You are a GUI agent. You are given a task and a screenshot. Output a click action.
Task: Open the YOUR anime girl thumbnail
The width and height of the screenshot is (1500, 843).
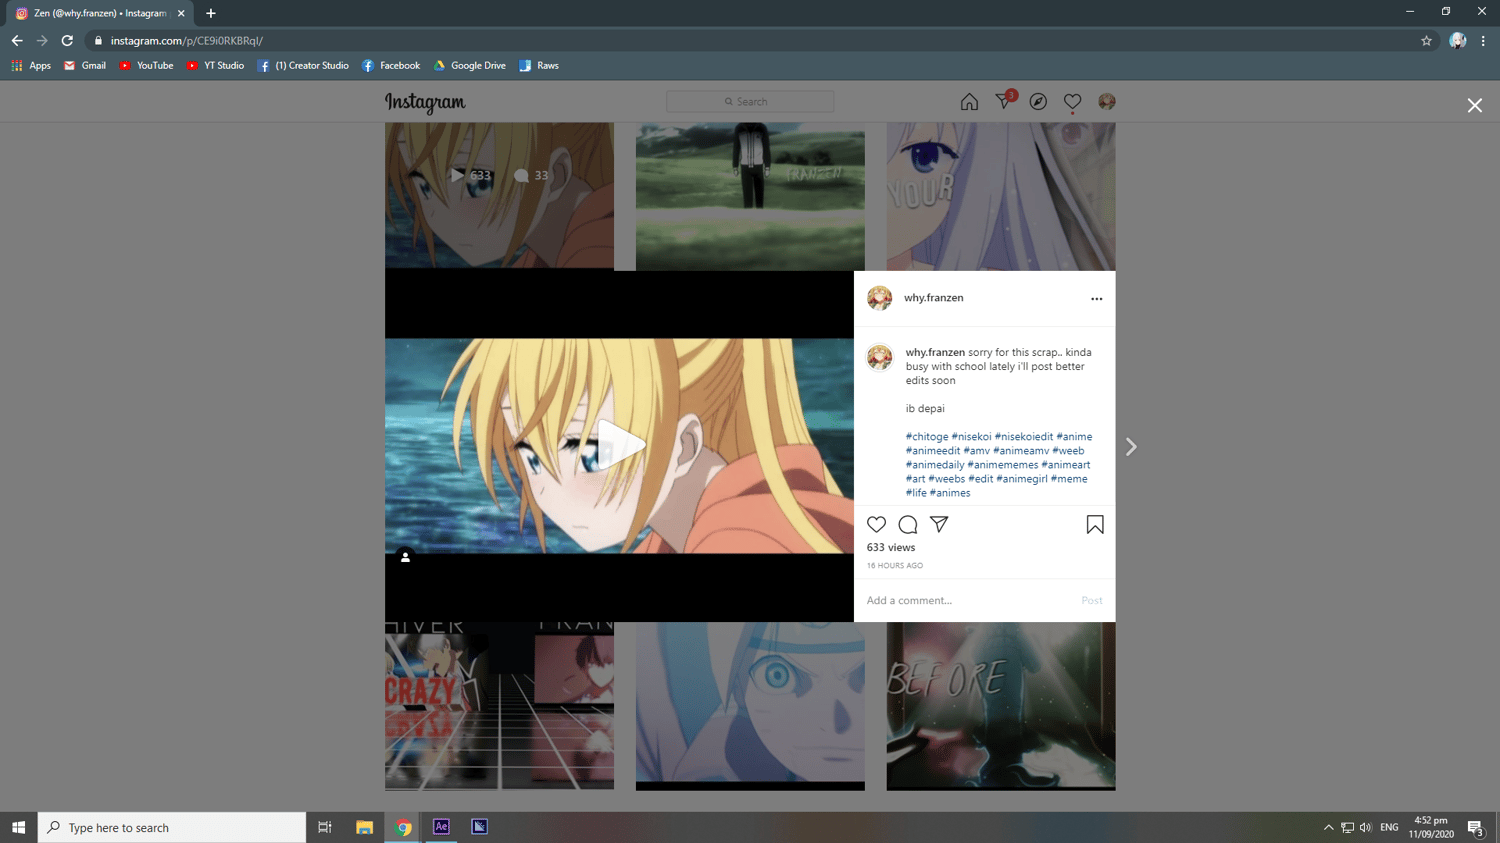tap(1000, 196)
